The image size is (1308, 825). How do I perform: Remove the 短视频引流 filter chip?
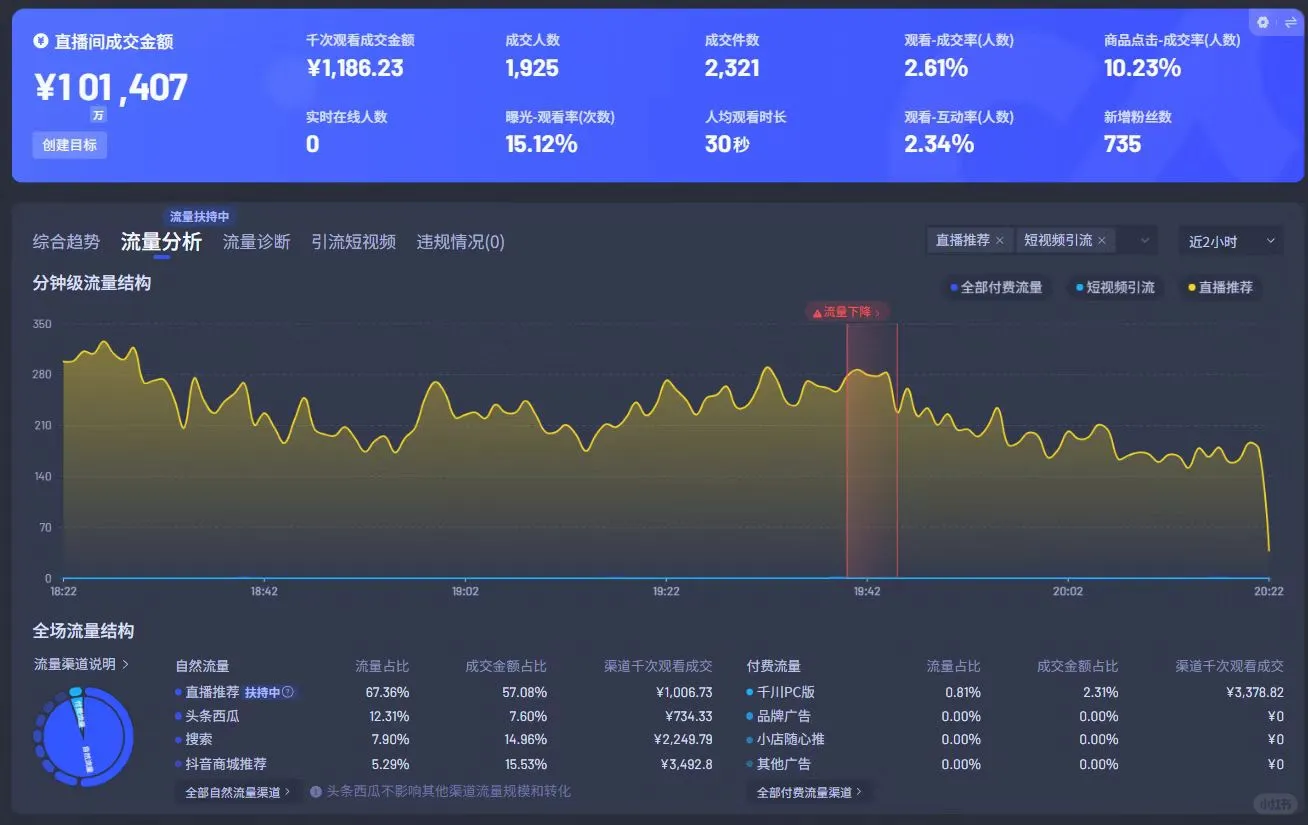[1102, 240]
